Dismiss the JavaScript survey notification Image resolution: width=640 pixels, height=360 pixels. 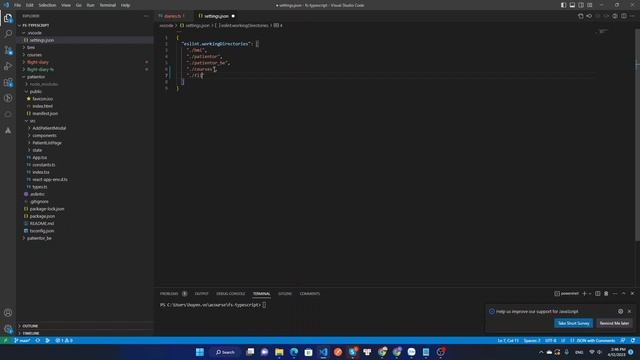coord(629,311)
